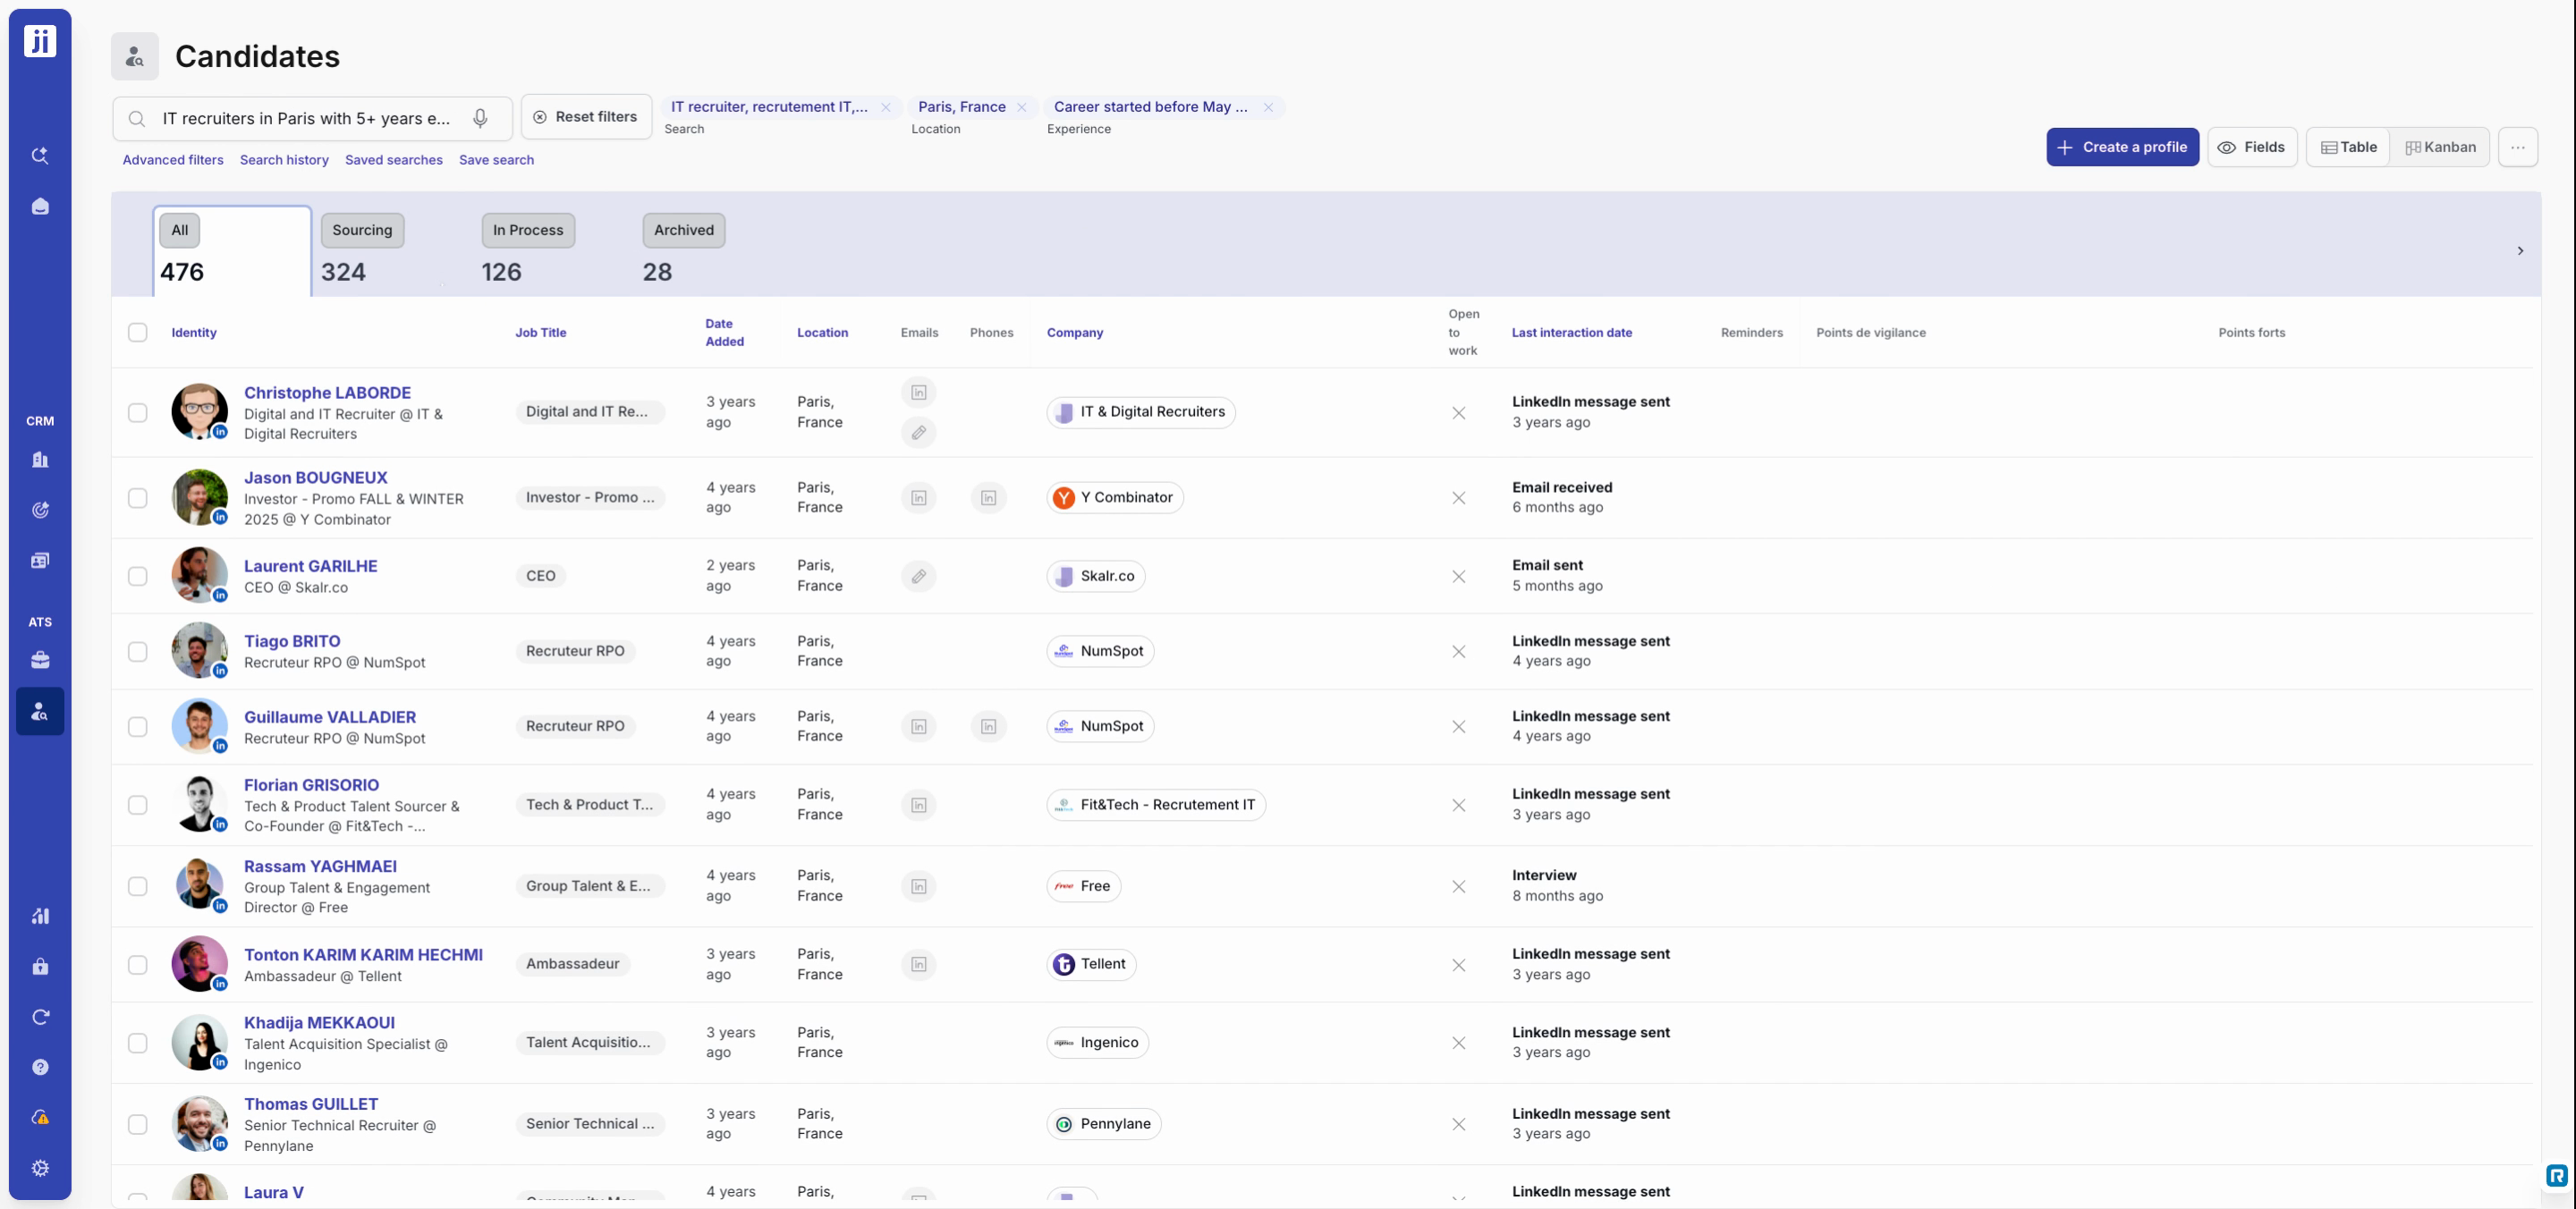Open the Candidates sidebar icon under ATS

(40, 711)
